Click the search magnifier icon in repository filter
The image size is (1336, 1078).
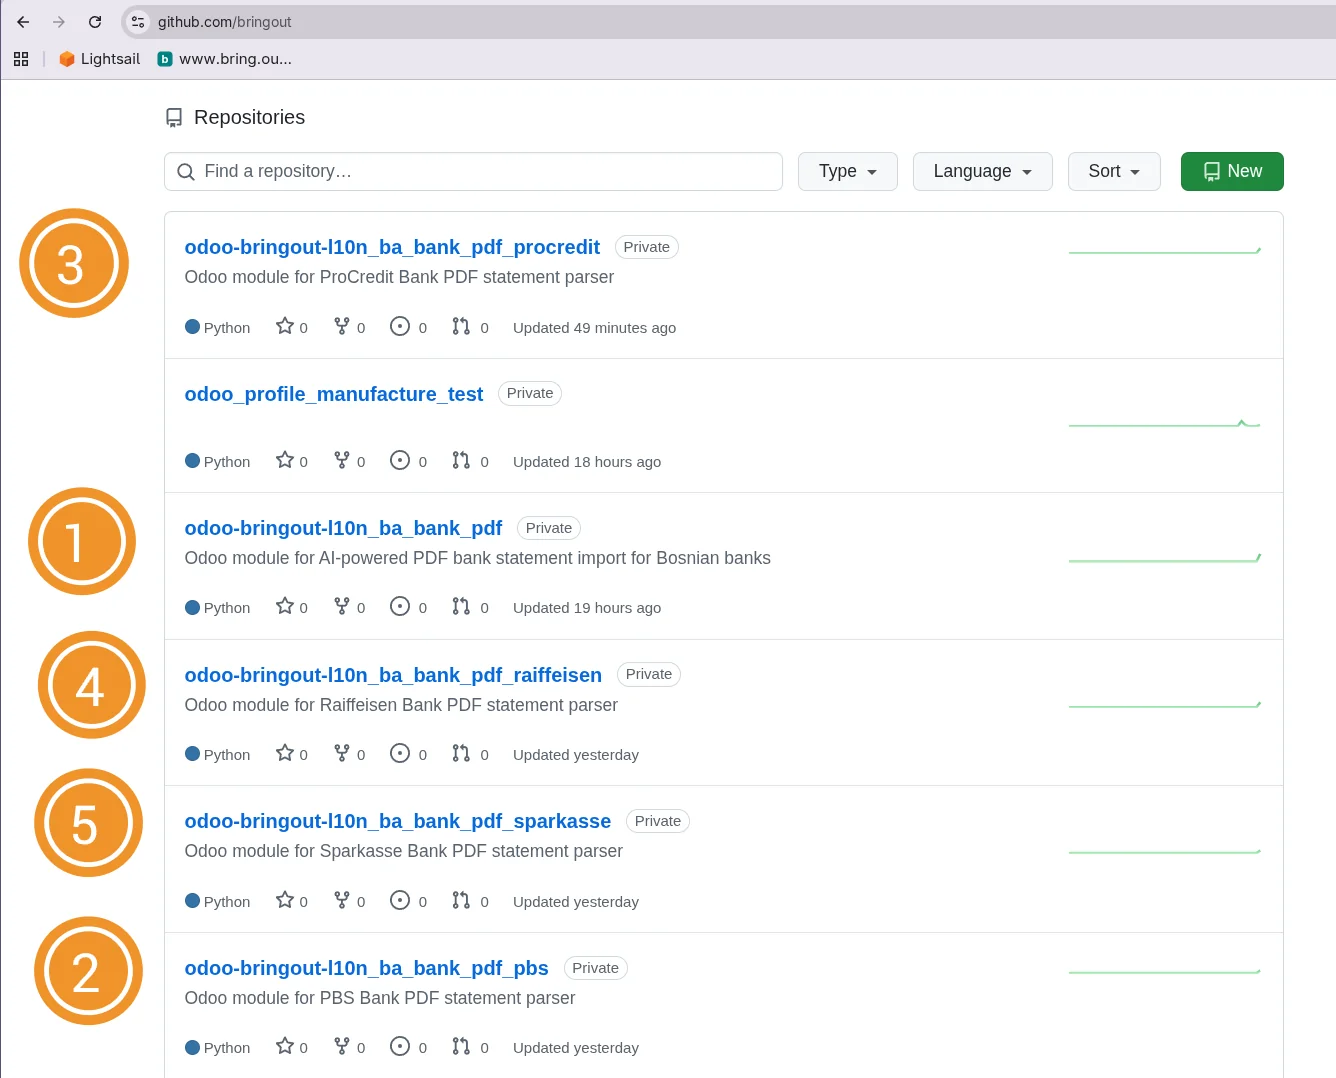click(x=186, y=171)
